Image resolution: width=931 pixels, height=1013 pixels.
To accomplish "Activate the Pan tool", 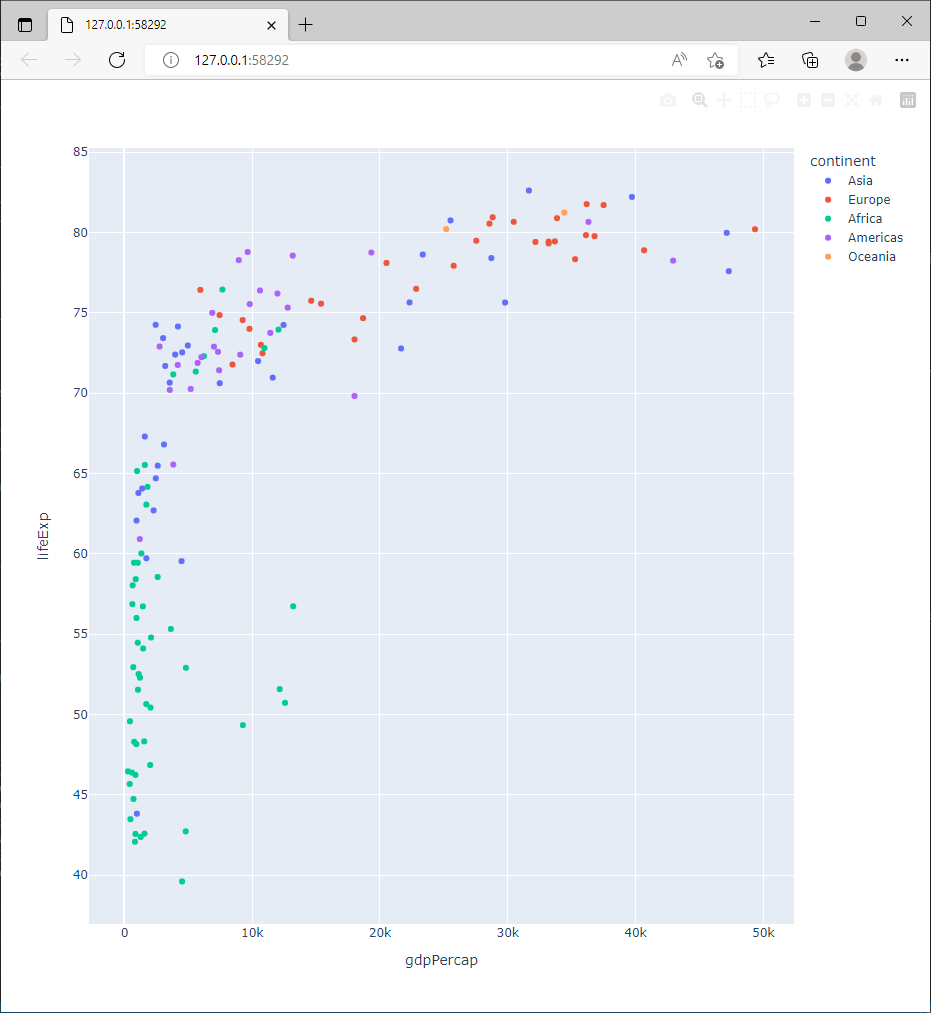I will (x=723, y=100).
